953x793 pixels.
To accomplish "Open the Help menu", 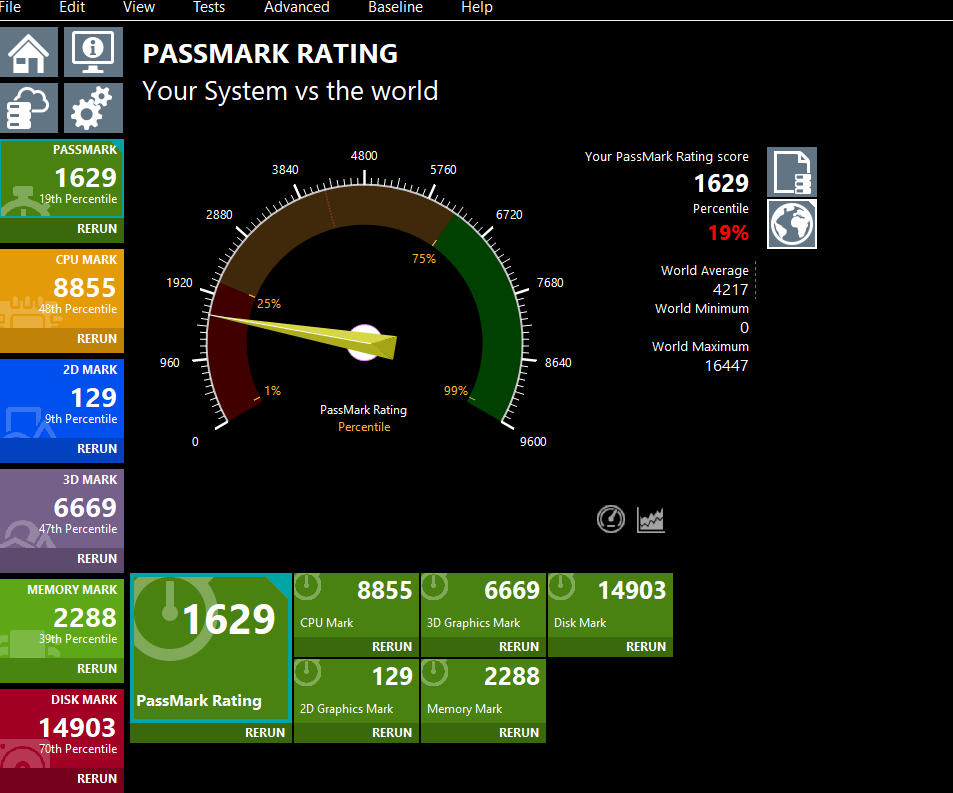I will click(x=477, y=7).
